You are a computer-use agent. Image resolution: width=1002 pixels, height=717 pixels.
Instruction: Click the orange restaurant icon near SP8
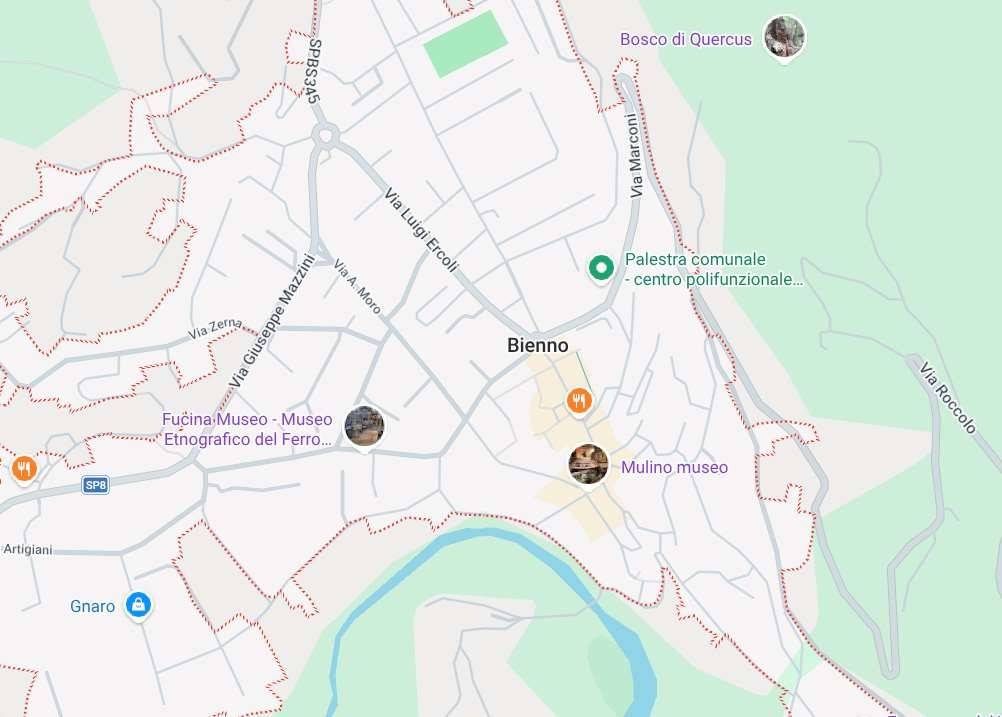[24, 470]
